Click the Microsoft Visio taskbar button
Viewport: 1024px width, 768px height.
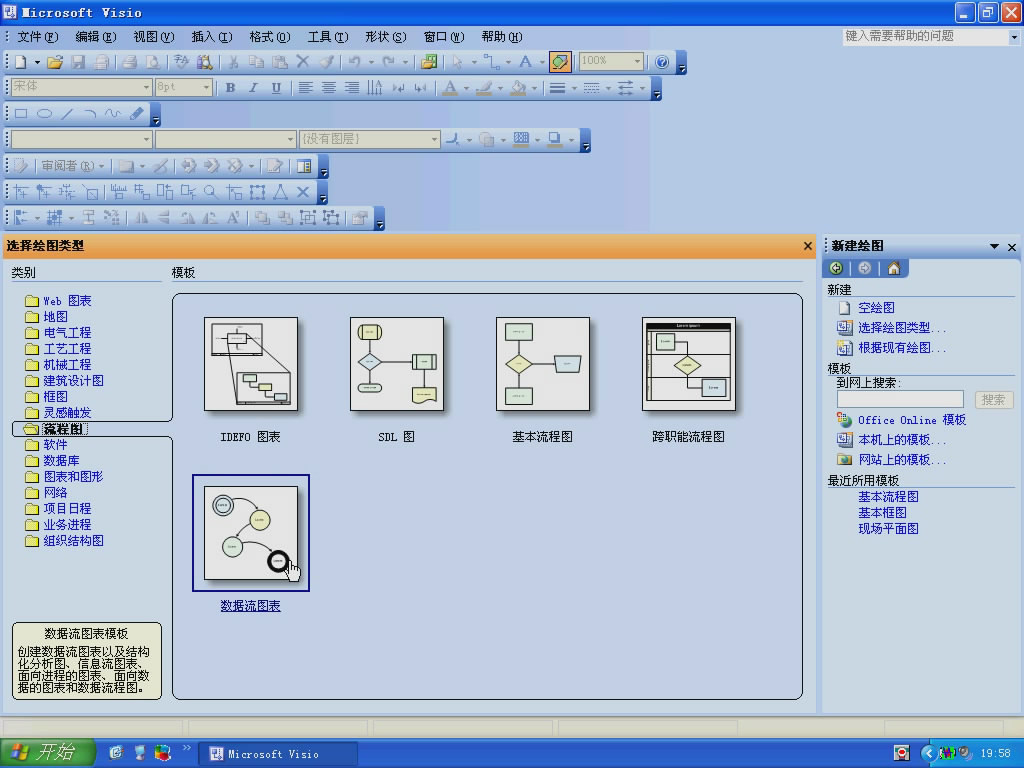pyautogui.click(x=280, y=754)
